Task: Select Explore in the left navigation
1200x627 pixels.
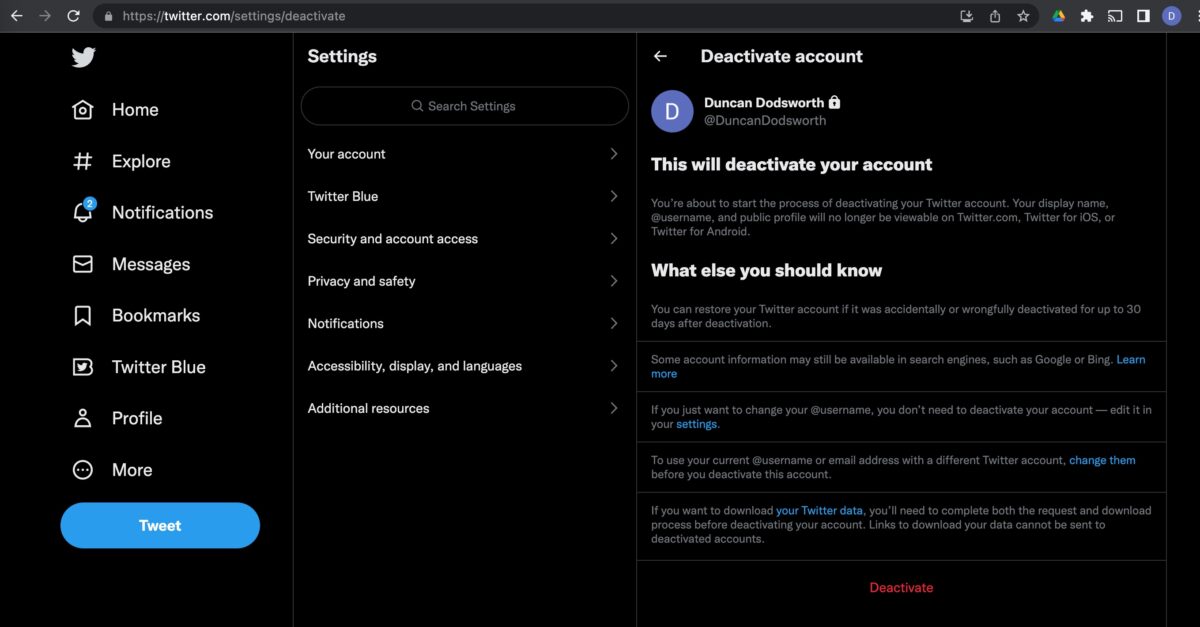Action: tap(141, 161)
